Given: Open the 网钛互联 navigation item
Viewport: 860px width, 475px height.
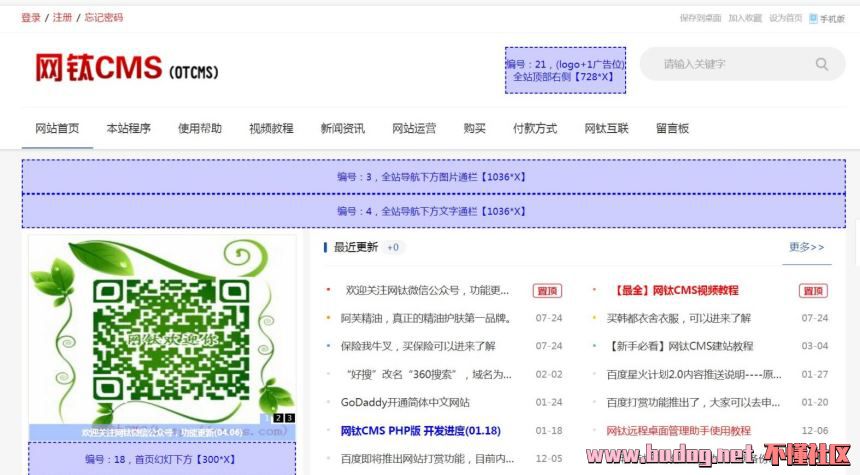Looking at the screenshot, I should click(x=606, y=128).
